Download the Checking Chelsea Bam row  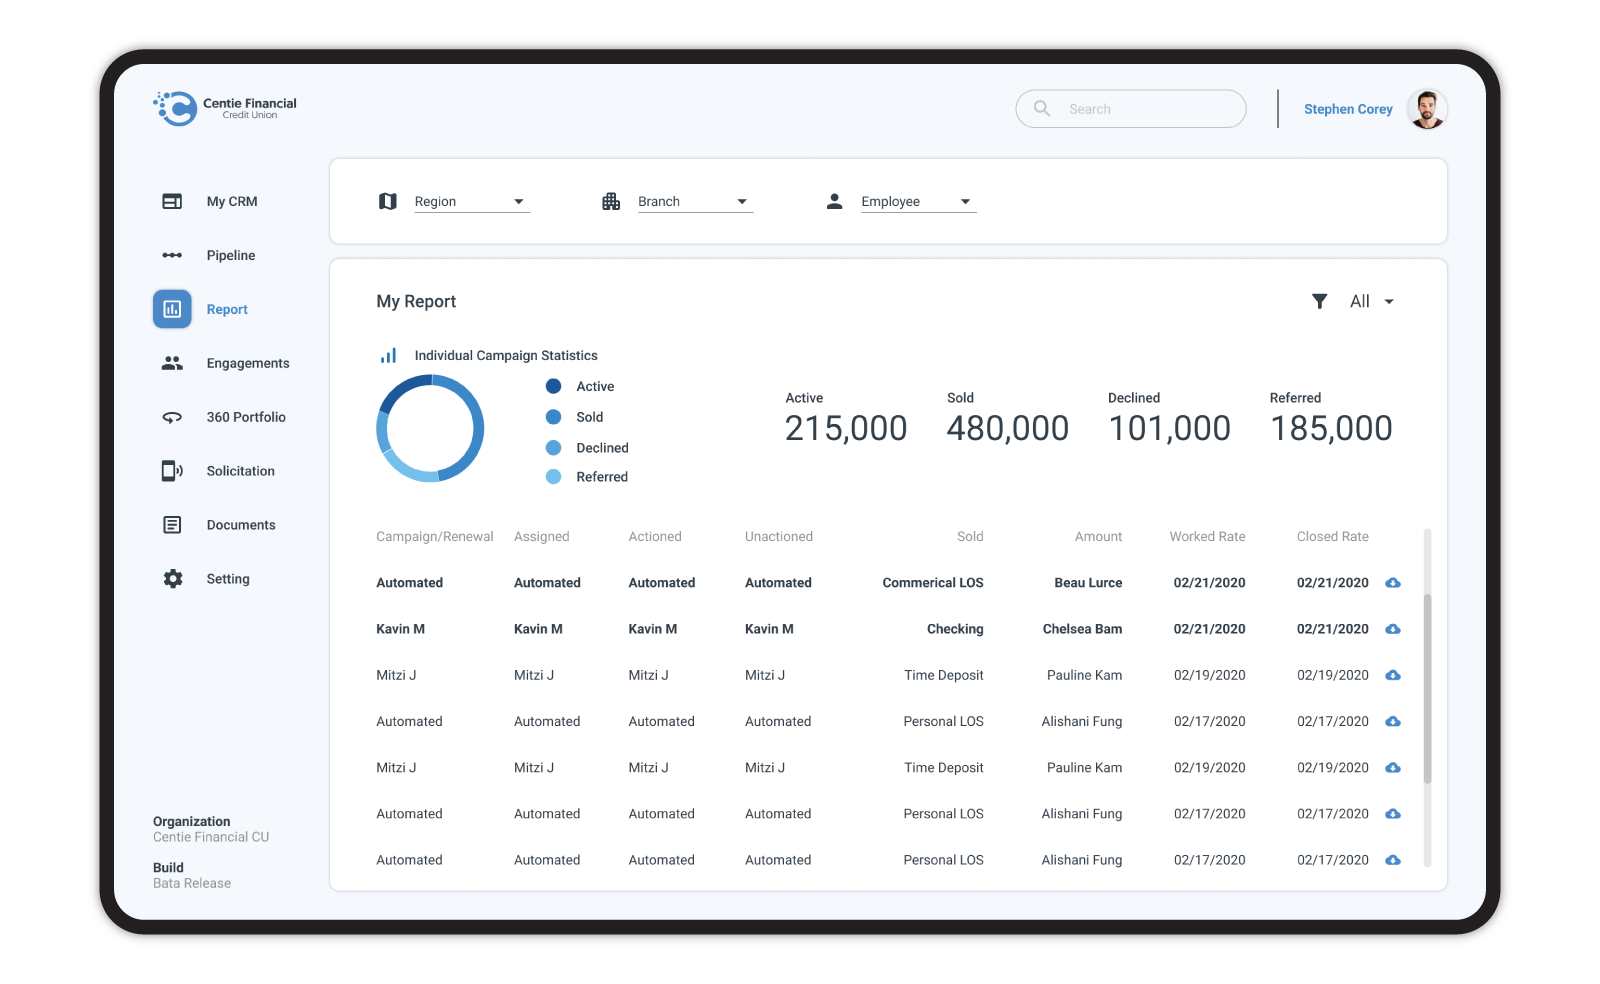tap(1393, 629)
